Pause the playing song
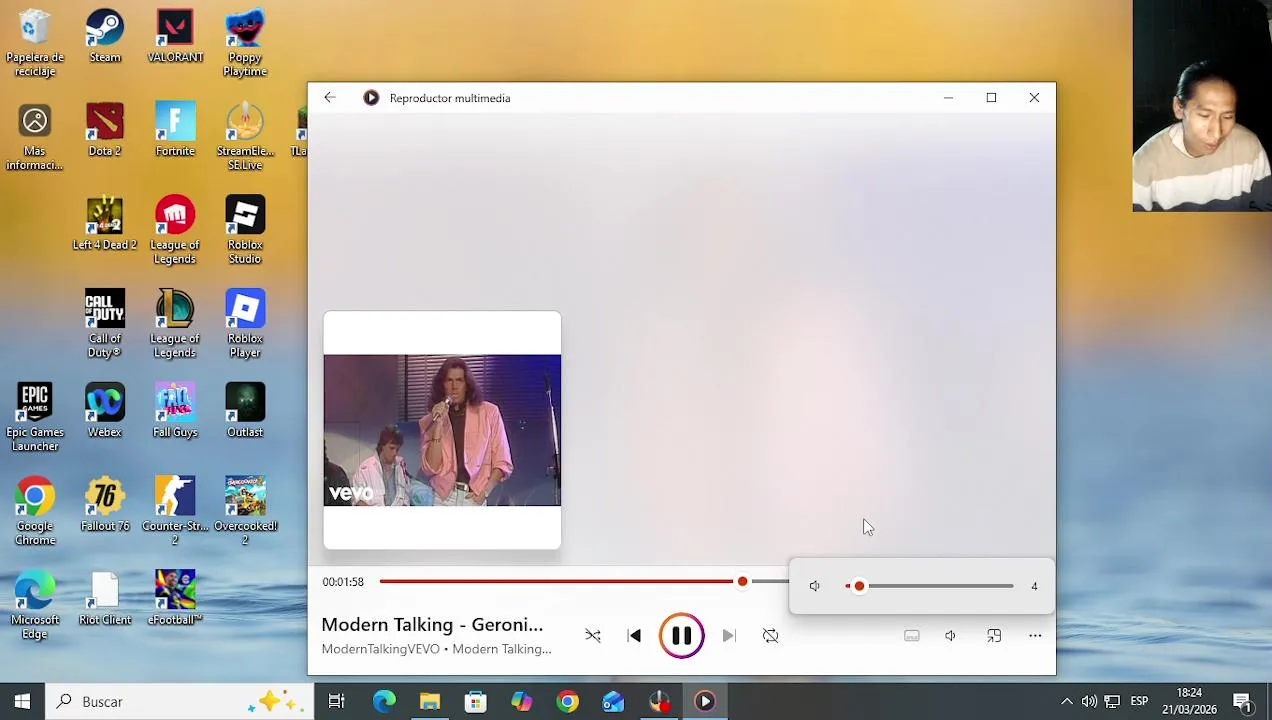The height and width of the screenshot is (720, 1272). click(681, 636)
